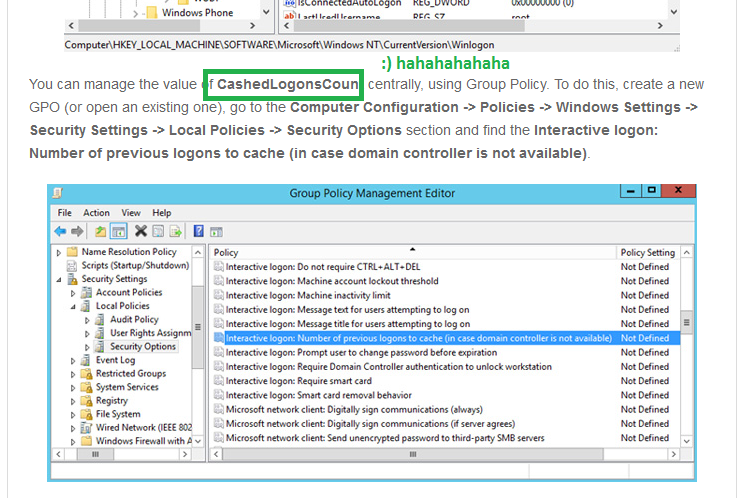
Task: Click the Registry folder lock icon
Action: coord(86,400)
